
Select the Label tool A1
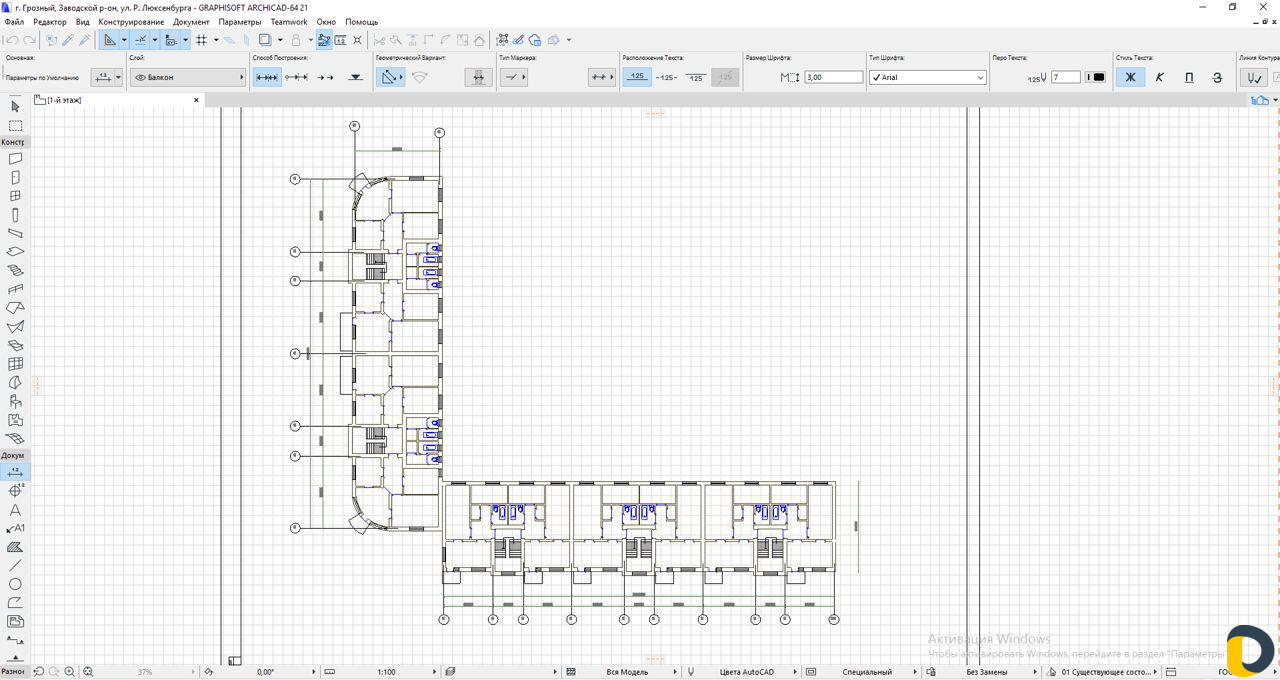pyautogui.click(x=15, y=528)
